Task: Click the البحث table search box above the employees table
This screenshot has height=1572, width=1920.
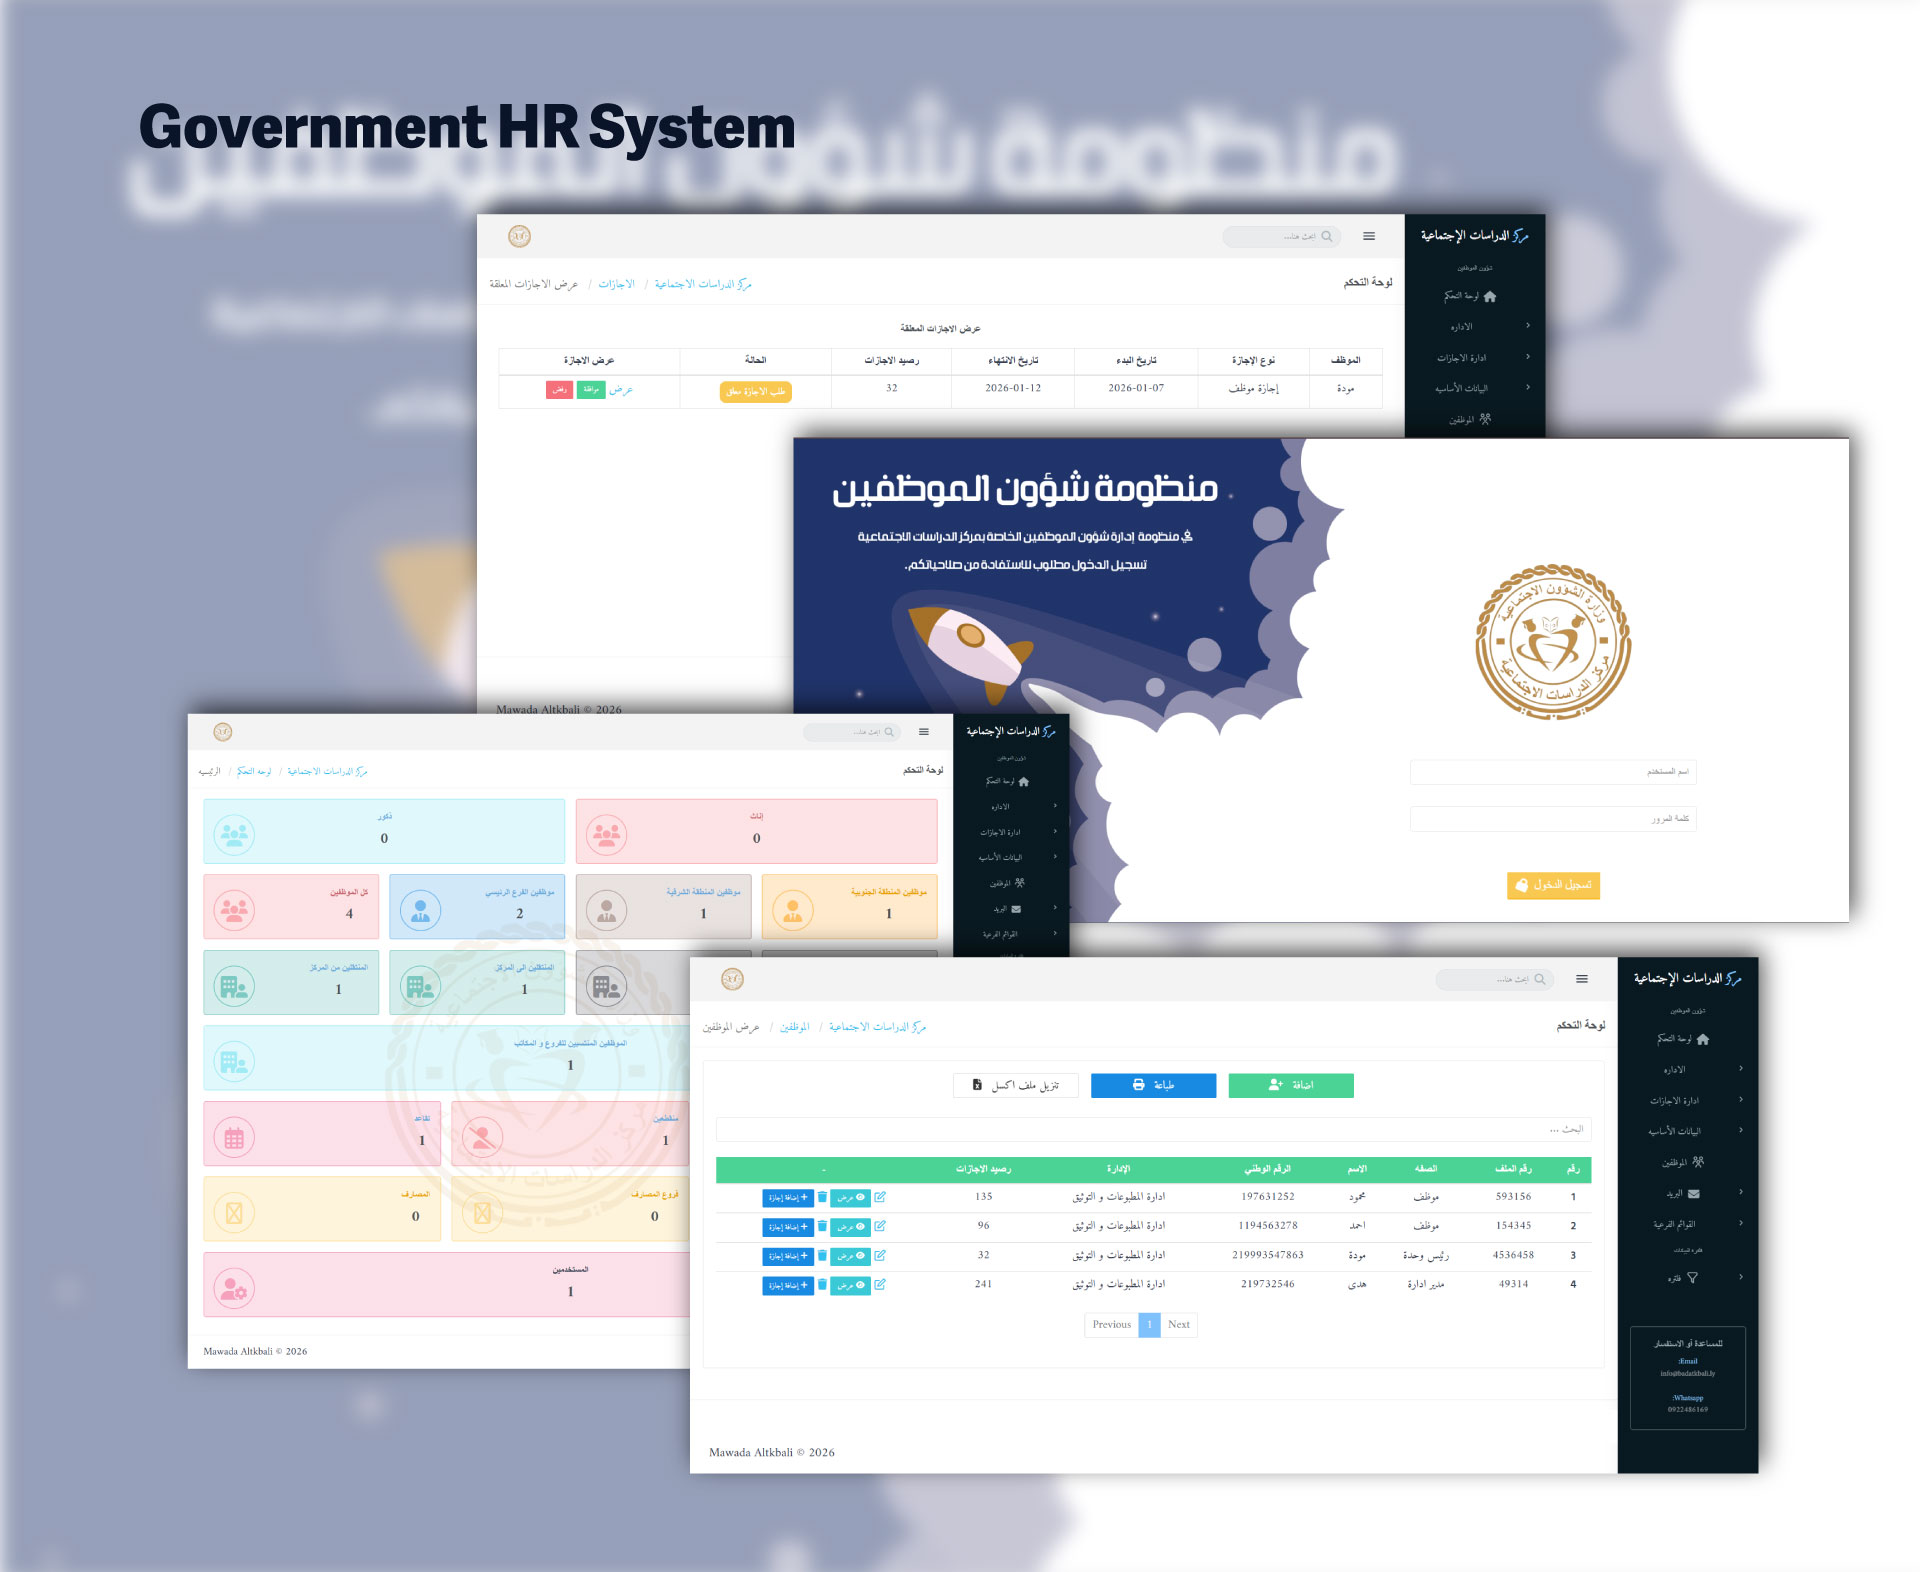Action: click(1153, 1129)
